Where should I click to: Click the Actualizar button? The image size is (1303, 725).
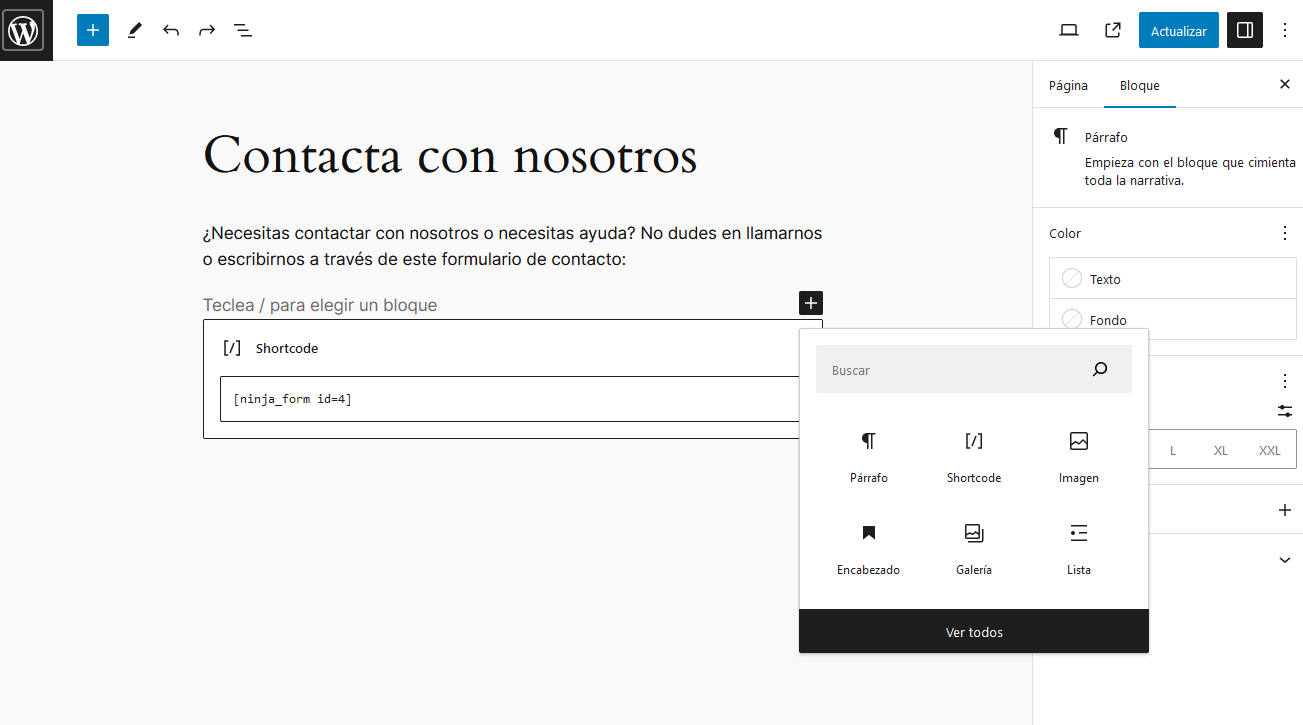(x=1179, y=31)
